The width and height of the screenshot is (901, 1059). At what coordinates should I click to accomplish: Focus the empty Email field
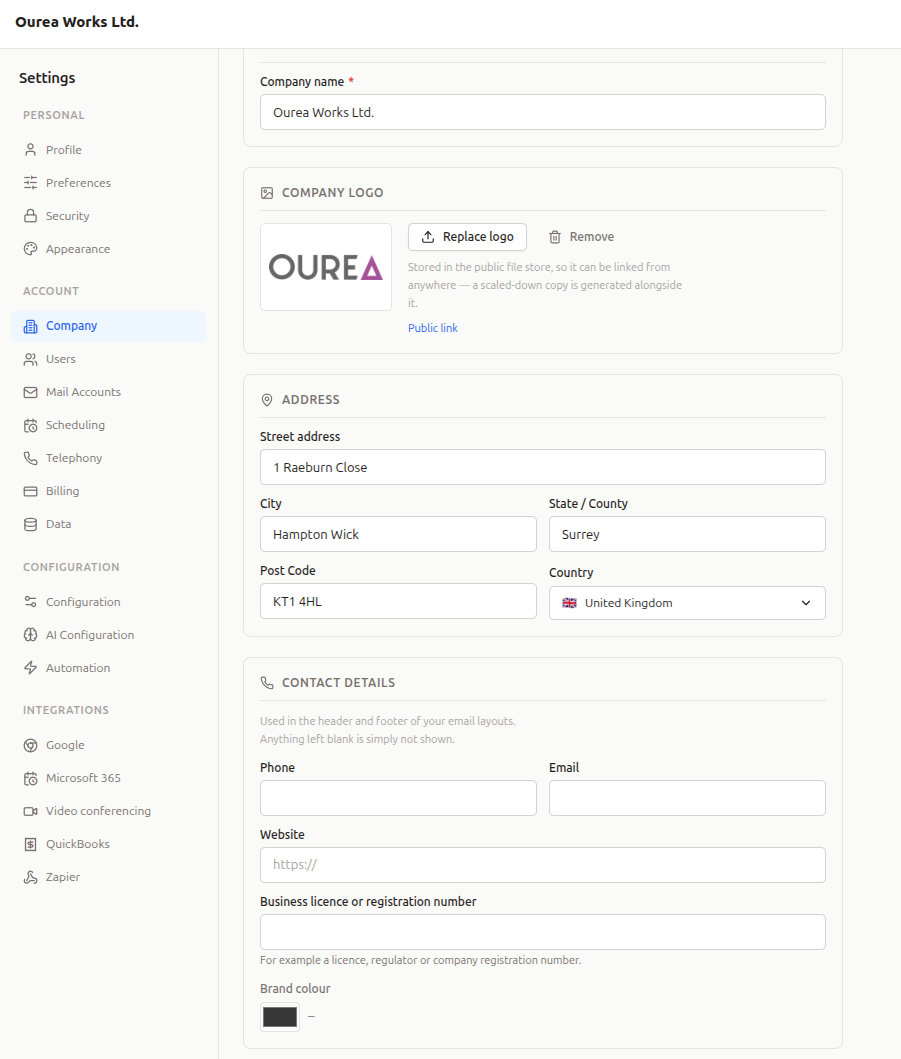click(687, 798)
